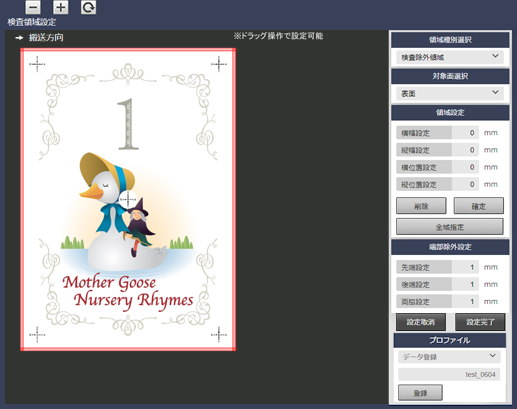Click the 横位置設定 value field
Screen dimensions: 517x409
coord(465,167)
